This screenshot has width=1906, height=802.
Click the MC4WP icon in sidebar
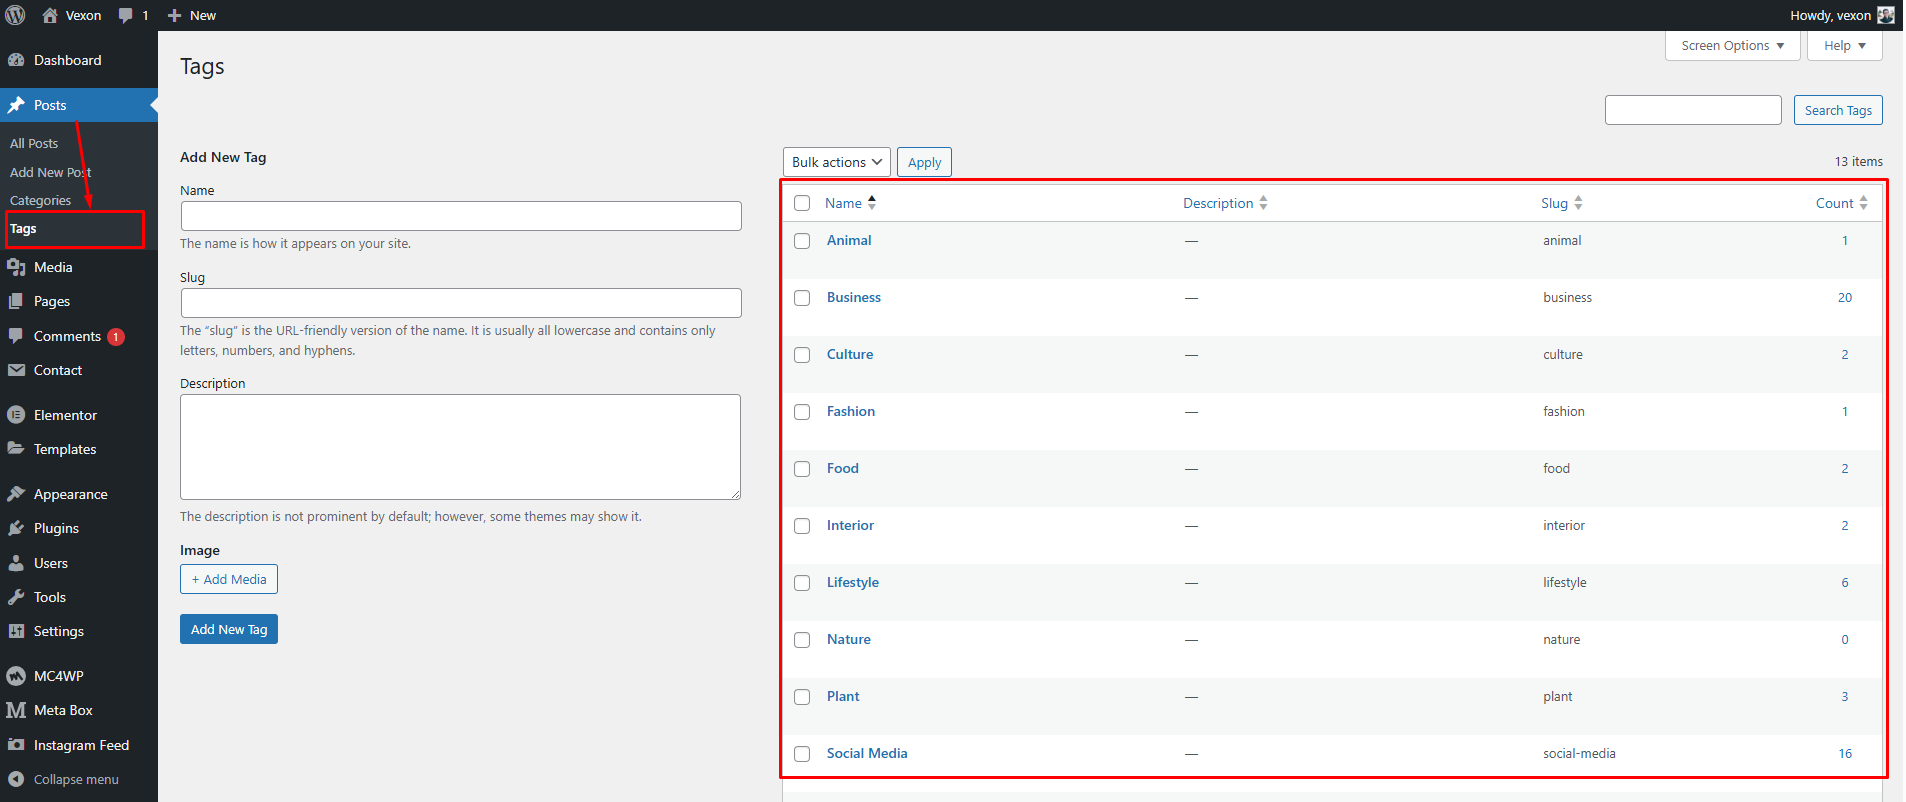click(x=16, y=676)
